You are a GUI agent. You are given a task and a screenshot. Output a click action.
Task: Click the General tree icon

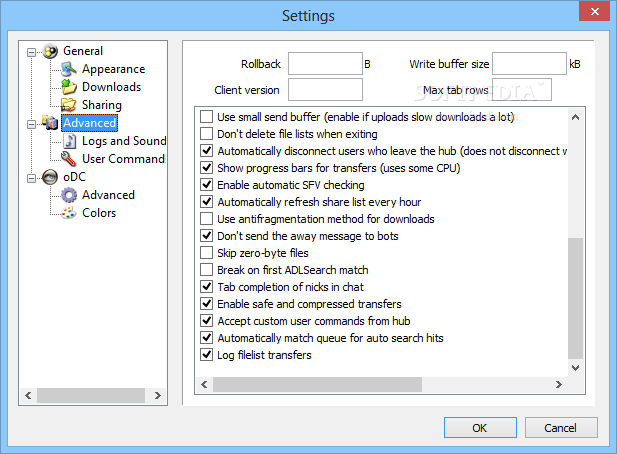pyautogui.click(x=50, y=51)
